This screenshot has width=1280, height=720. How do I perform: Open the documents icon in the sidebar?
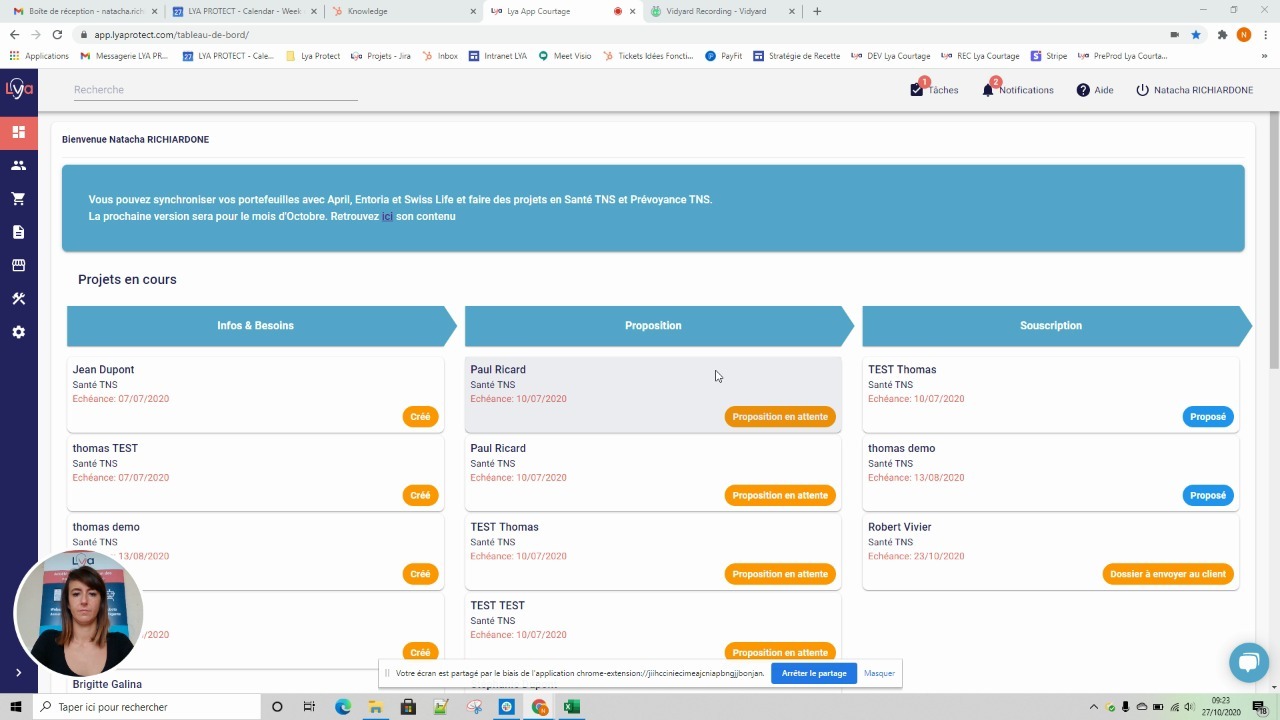[x=18, y=232]
